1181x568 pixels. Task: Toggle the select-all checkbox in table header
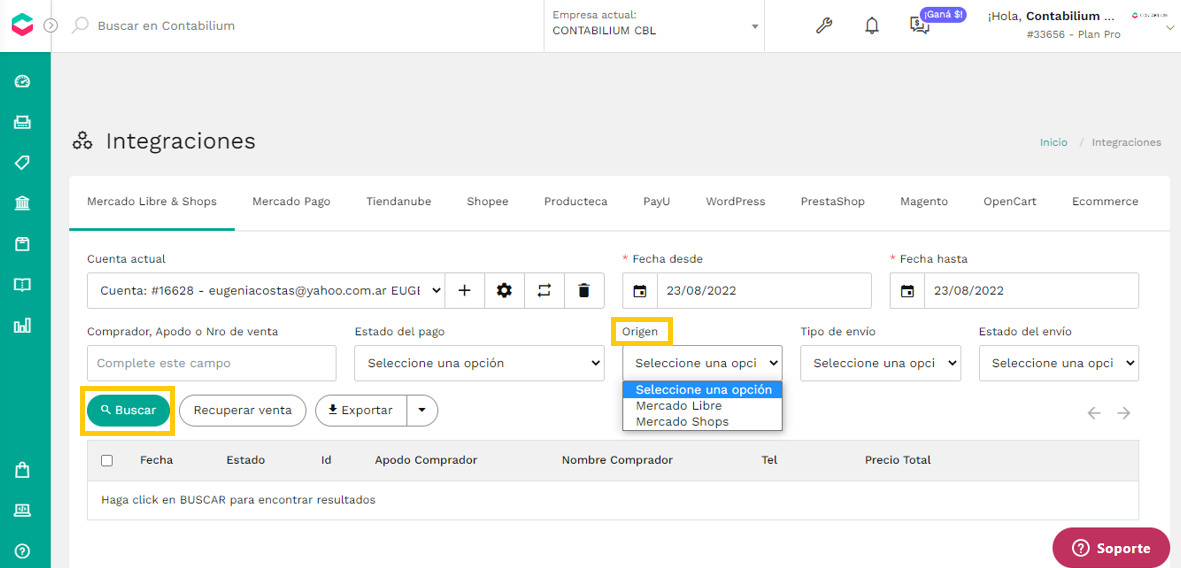click(x=107, y=460)
